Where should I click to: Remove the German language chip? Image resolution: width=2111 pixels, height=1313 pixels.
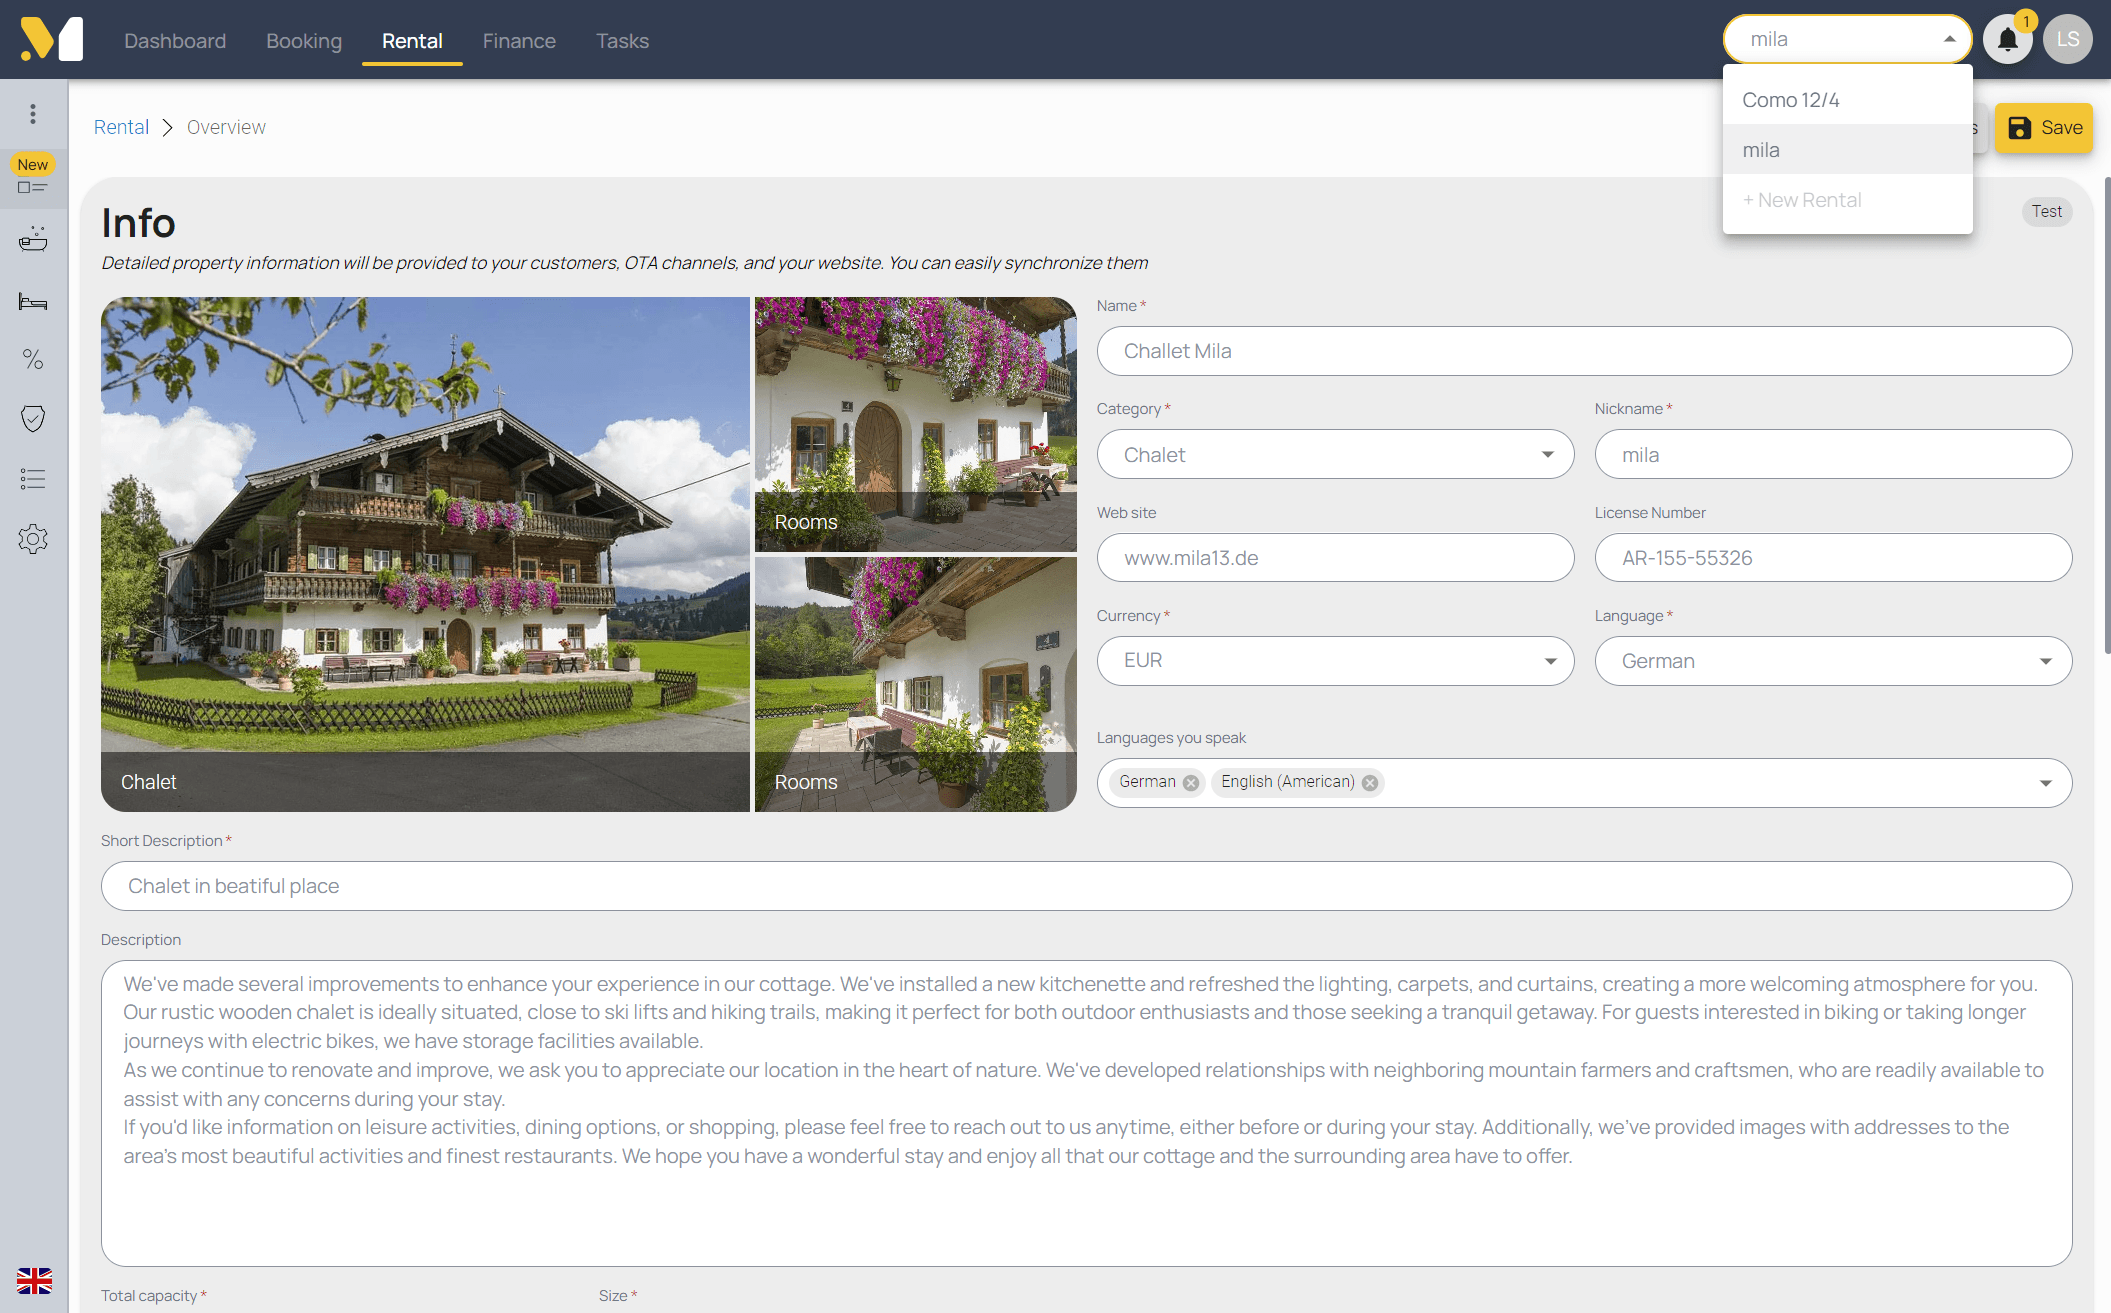pyautogui.click(x=1191, y=783)
